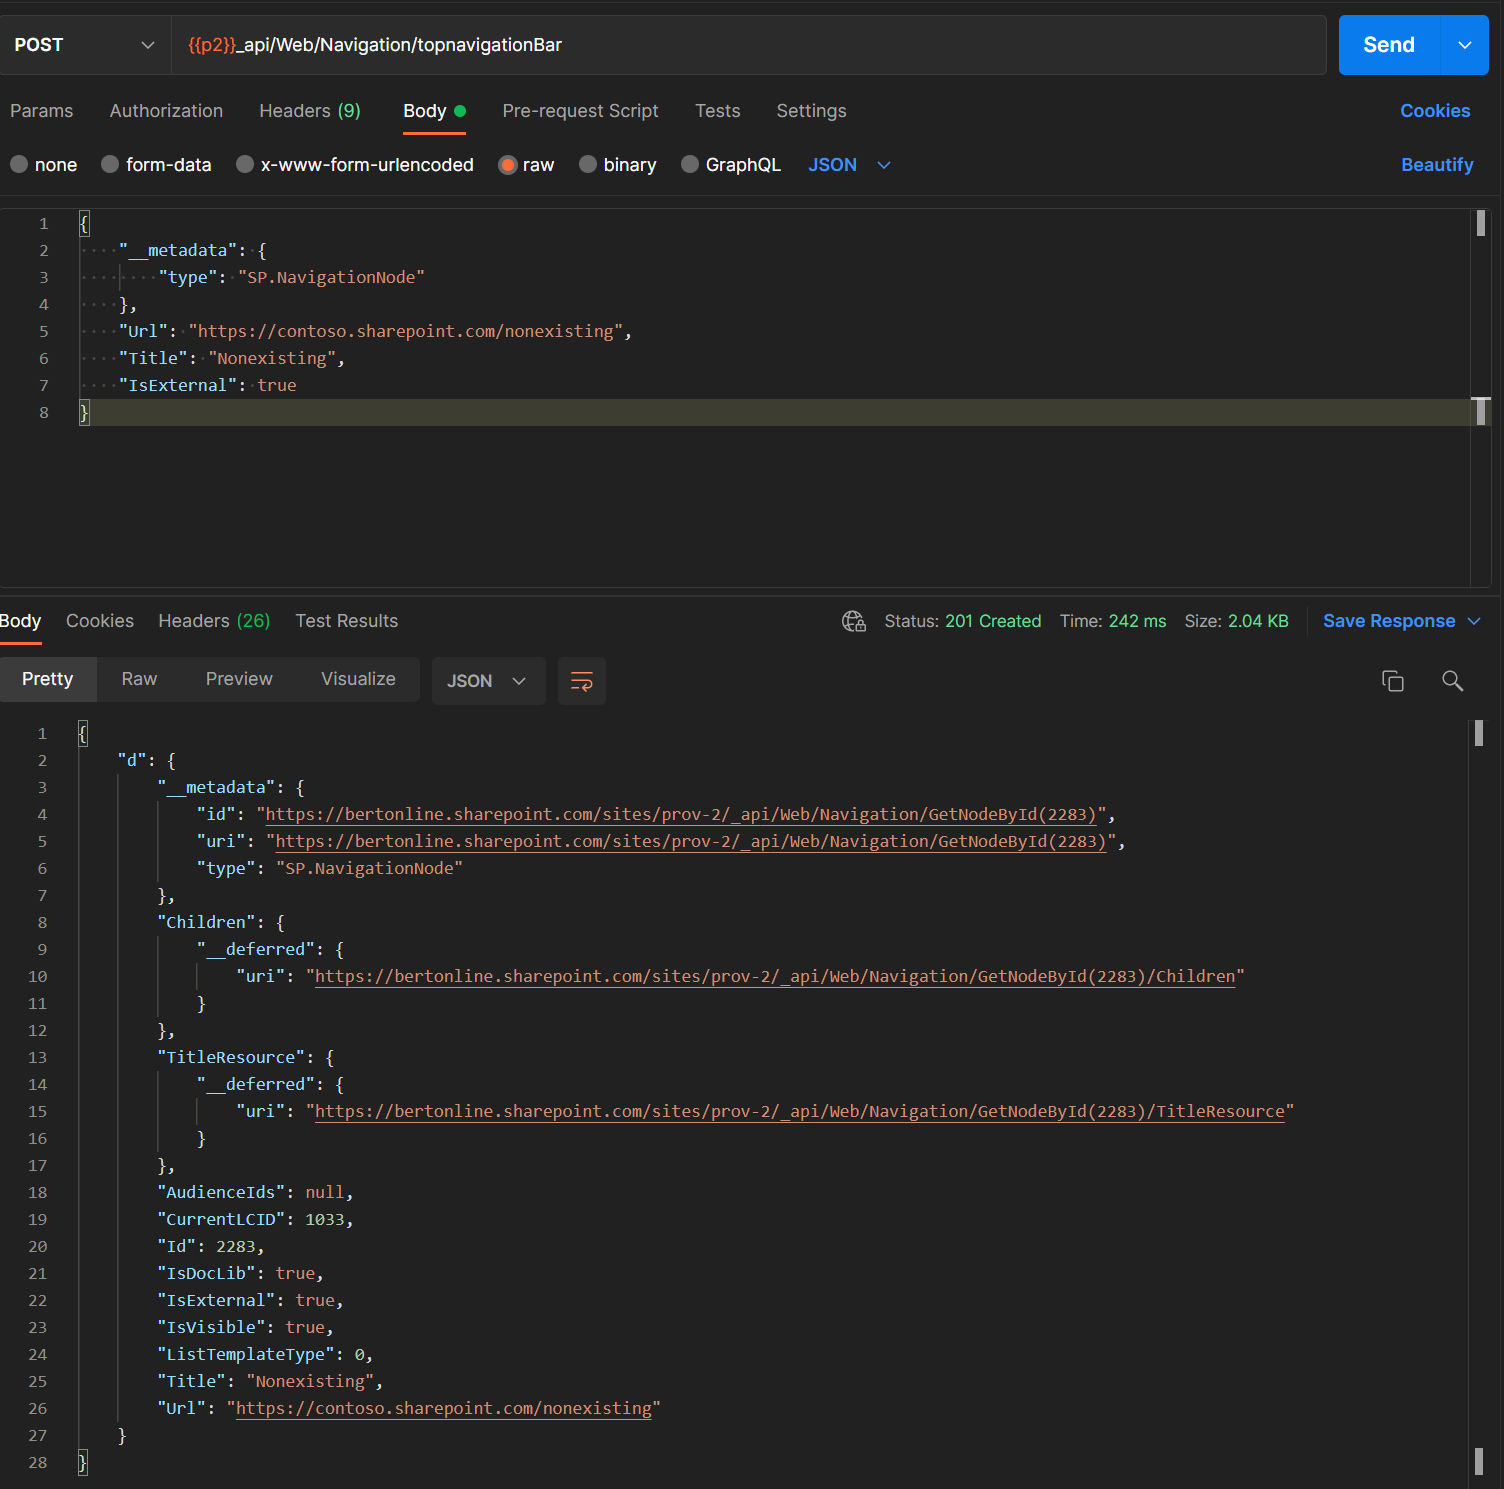Open the JSON content-type dropdown
This screenshot has width=1504, height=1489.
pos(847,164)
